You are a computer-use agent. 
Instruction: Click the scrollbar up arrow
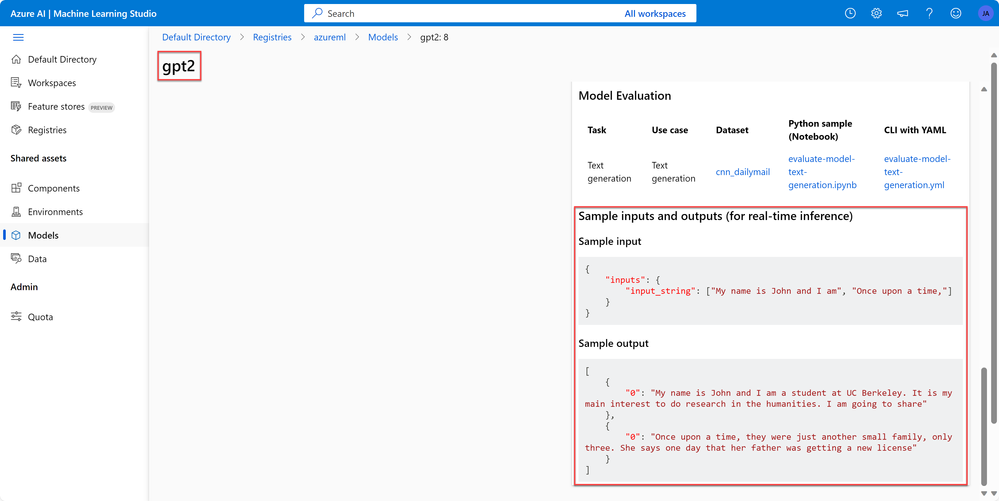(x=993, y=57)
